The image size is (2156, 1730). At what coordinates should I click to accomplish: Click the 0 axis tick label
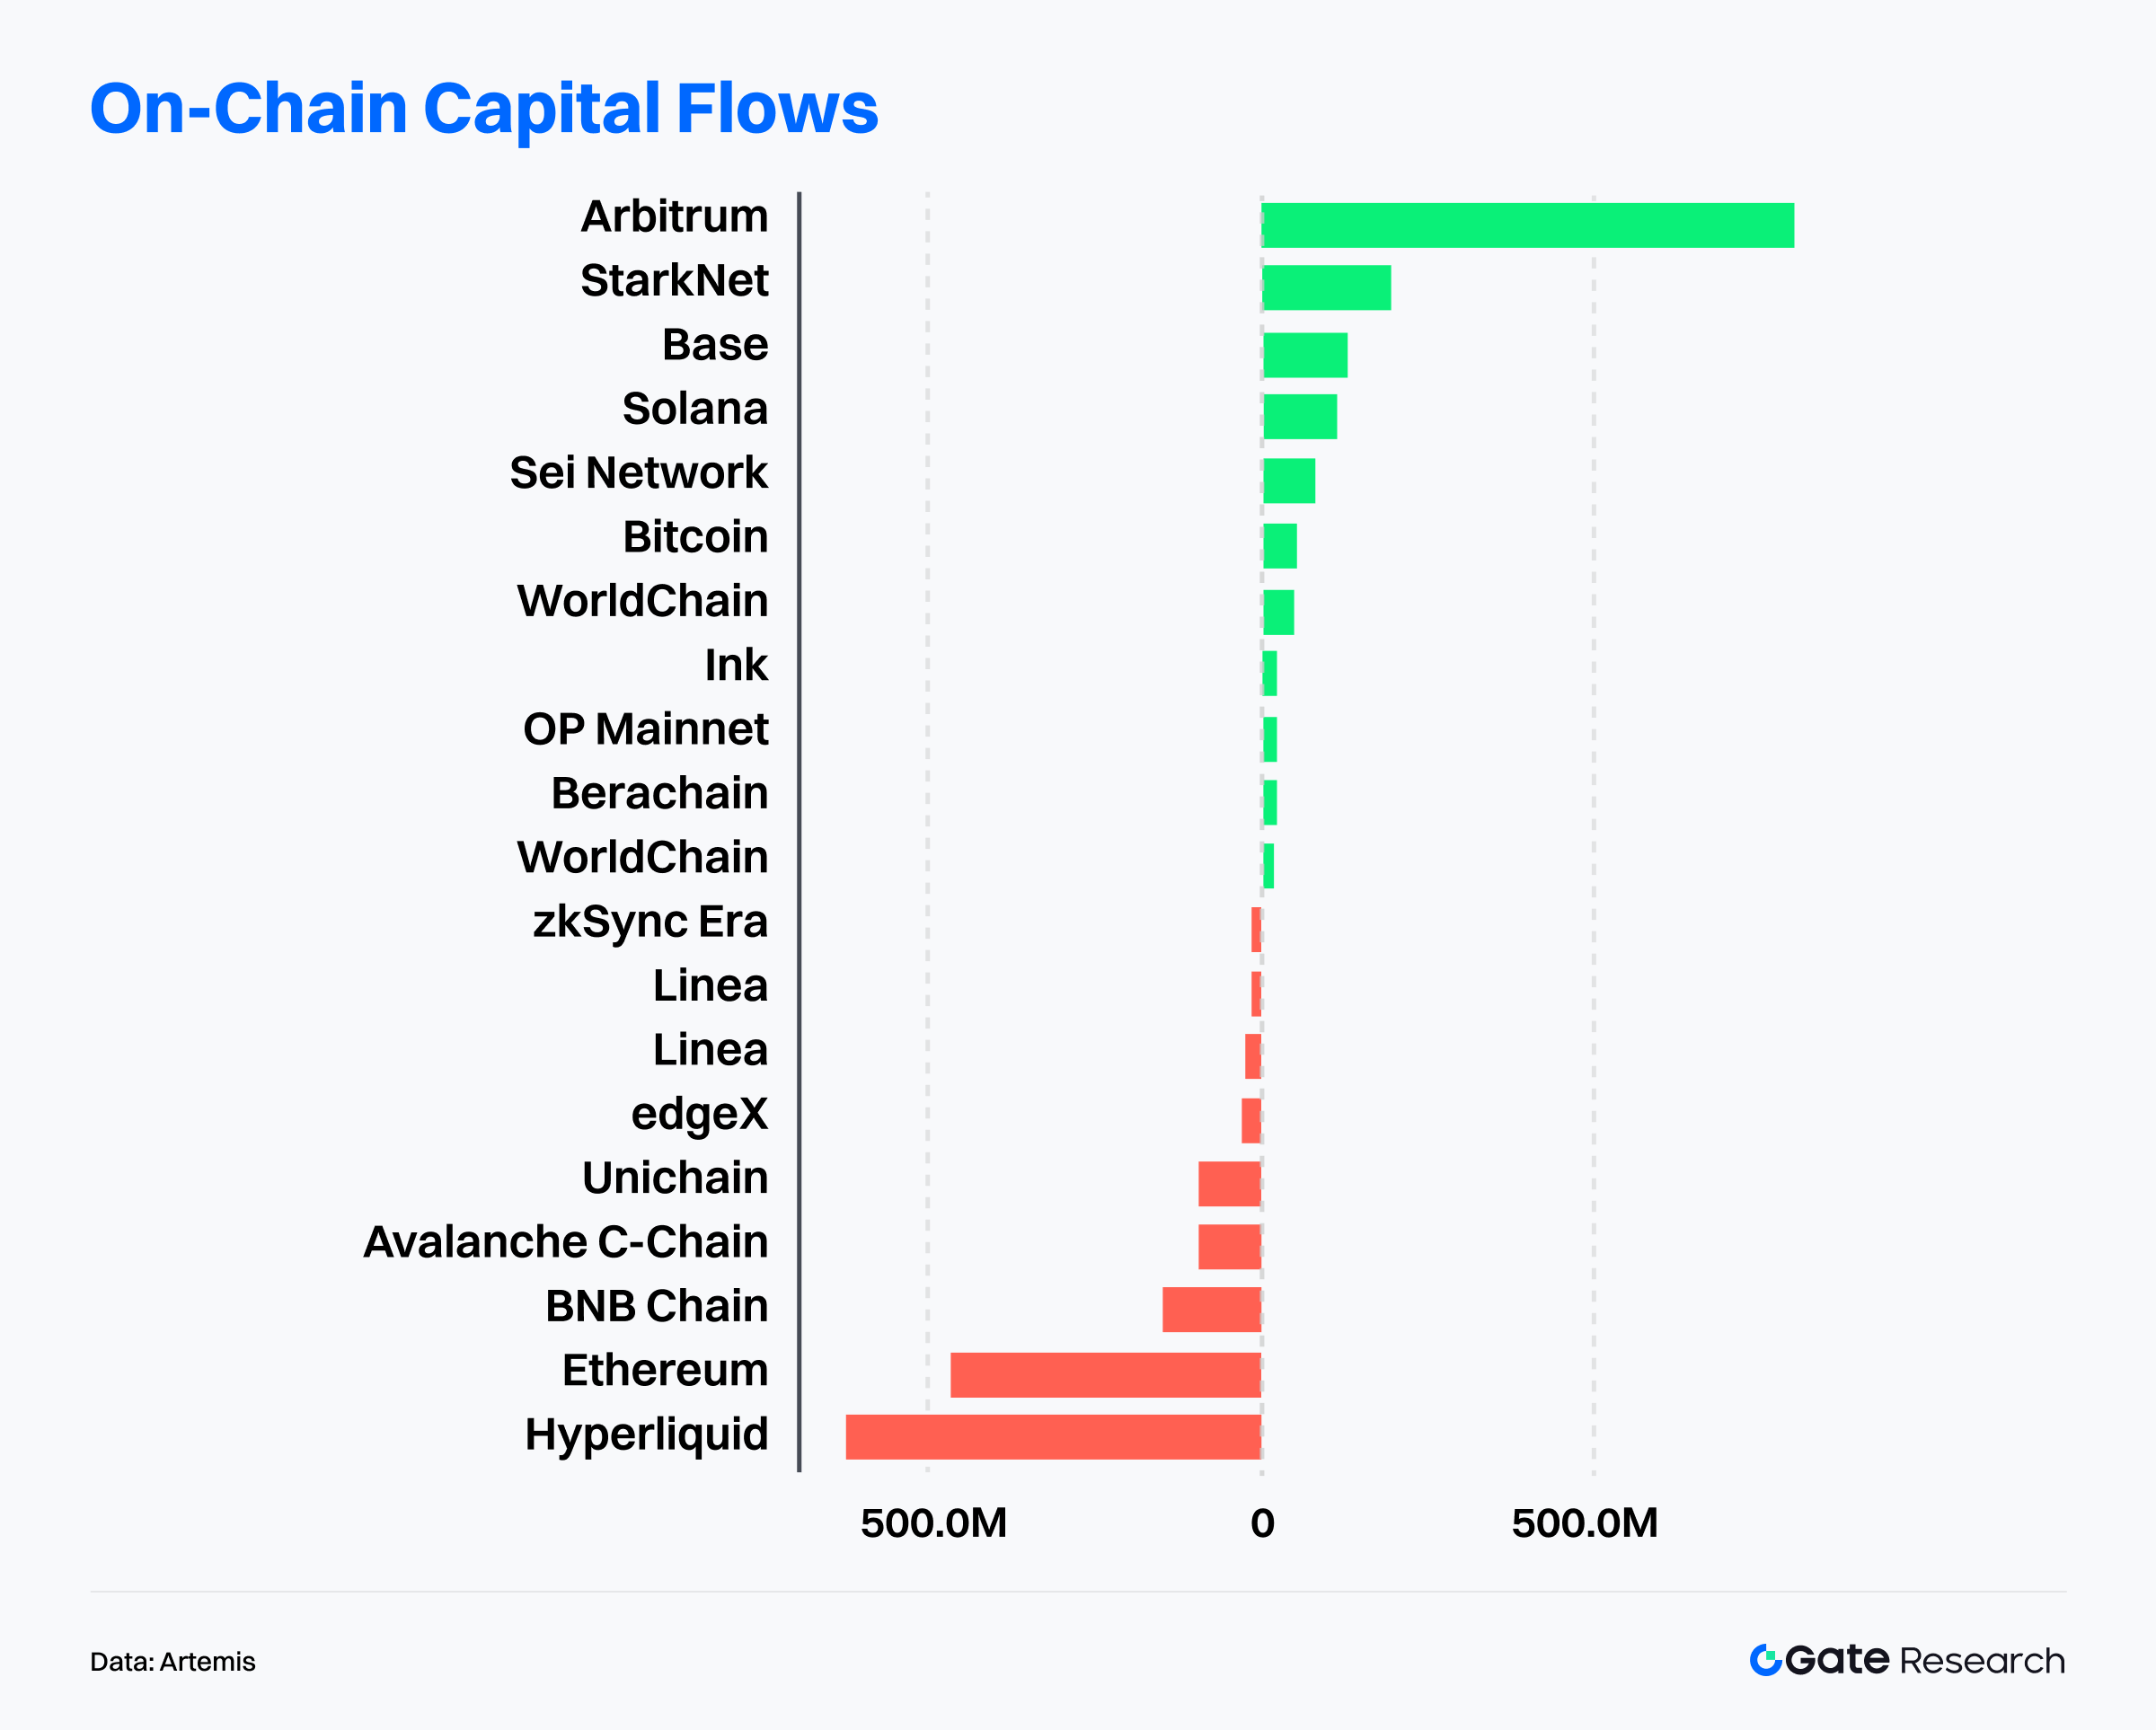tap(1262, 1523)
